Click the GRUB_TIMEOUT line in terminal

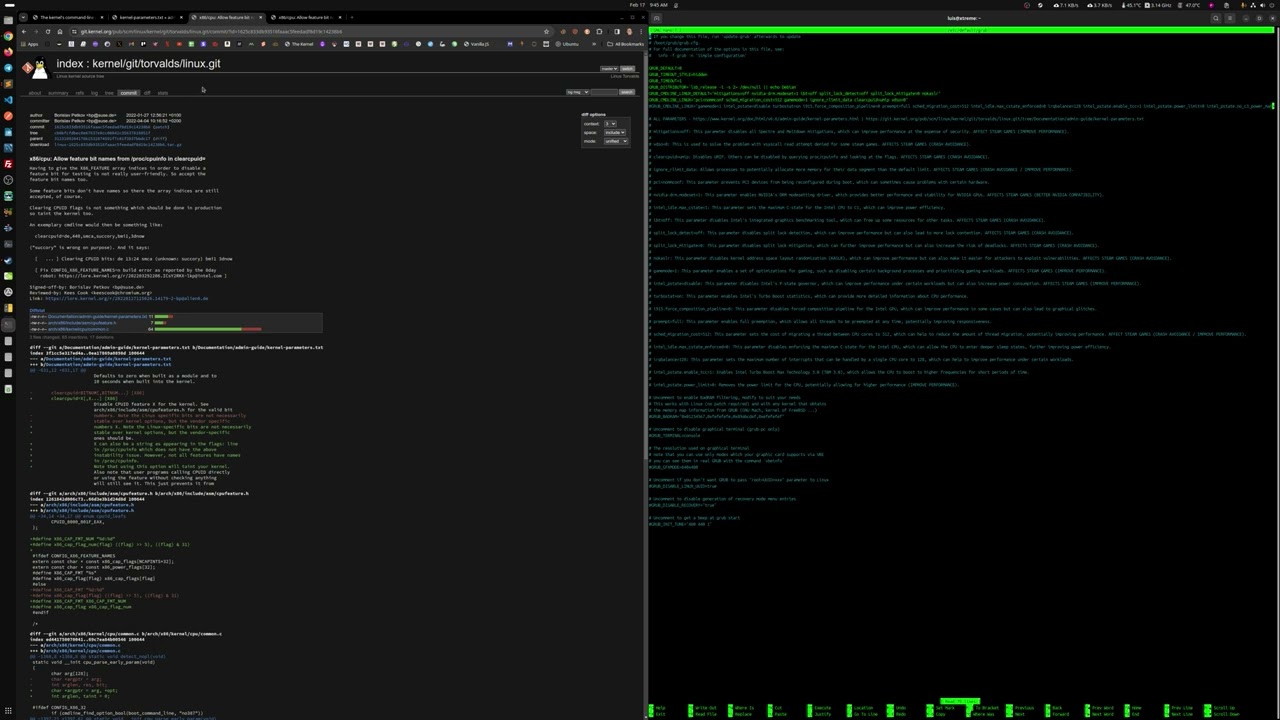coord(665,80)
